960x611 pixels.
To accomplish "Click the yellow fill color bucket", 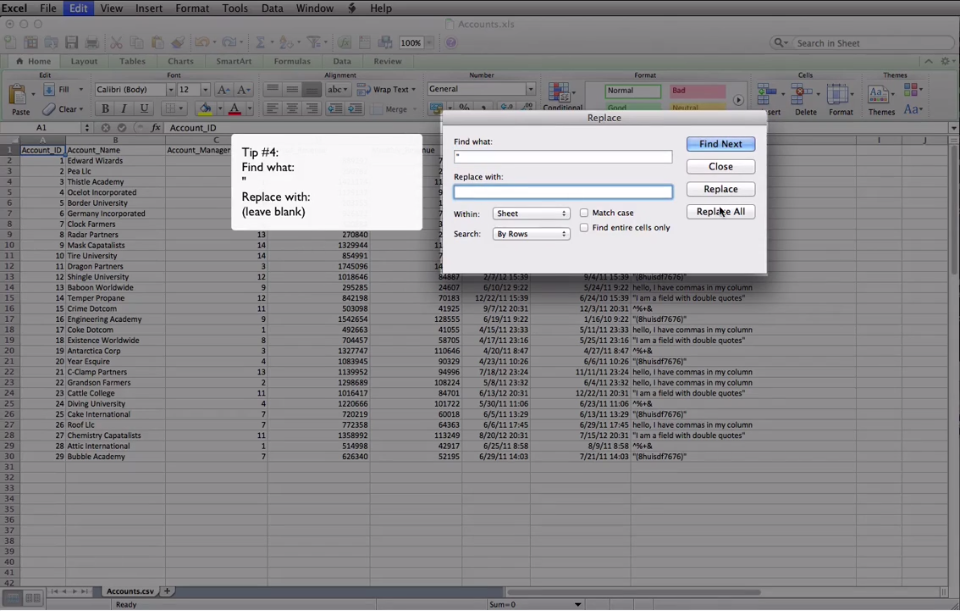I will tap(205, 109).
